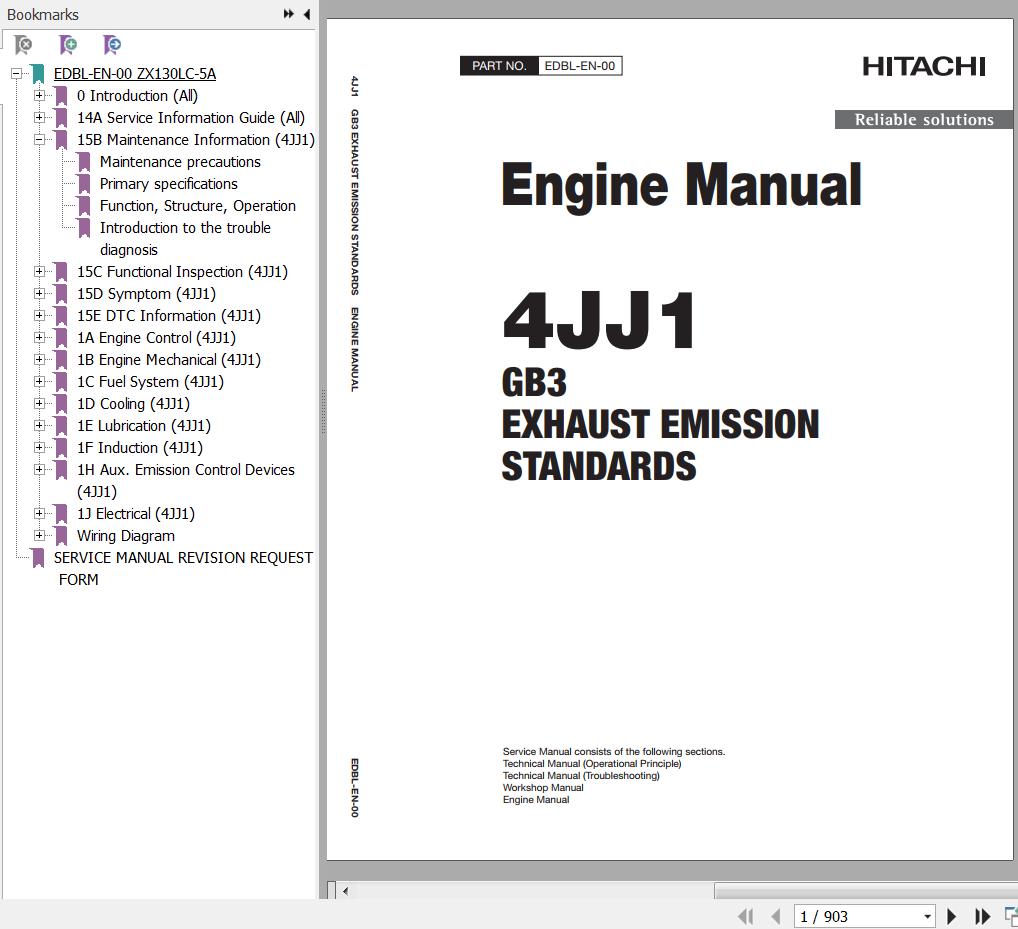Screen dimensions: 1018x929
Task: Expand the Wiring Diagram node
Action: (x=40, y=536)
